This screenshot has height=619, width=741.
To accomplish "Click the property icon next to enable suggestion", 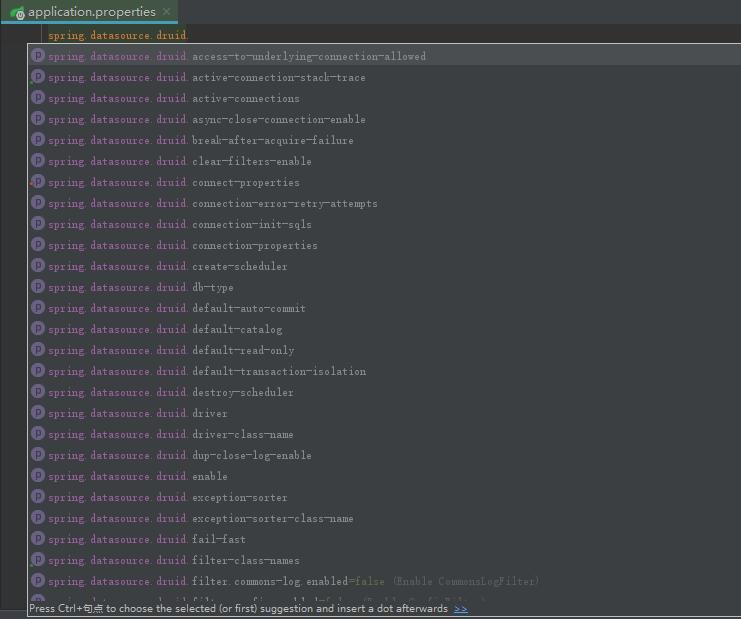I will 38,476.
